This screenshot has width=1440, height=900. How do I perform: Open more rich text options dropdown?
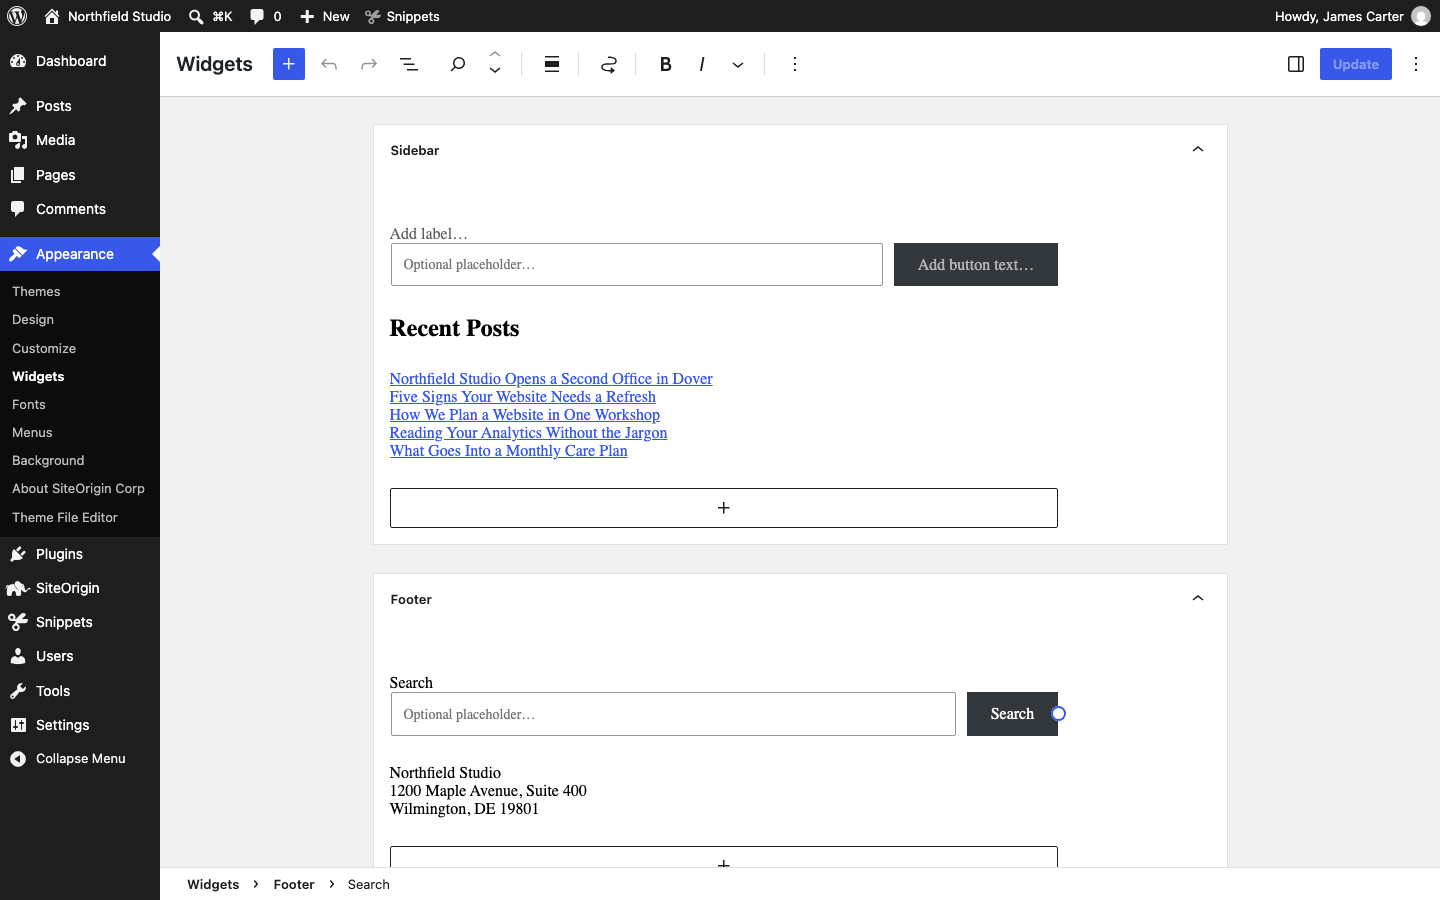pyautogui.click(x=739, y=64)
